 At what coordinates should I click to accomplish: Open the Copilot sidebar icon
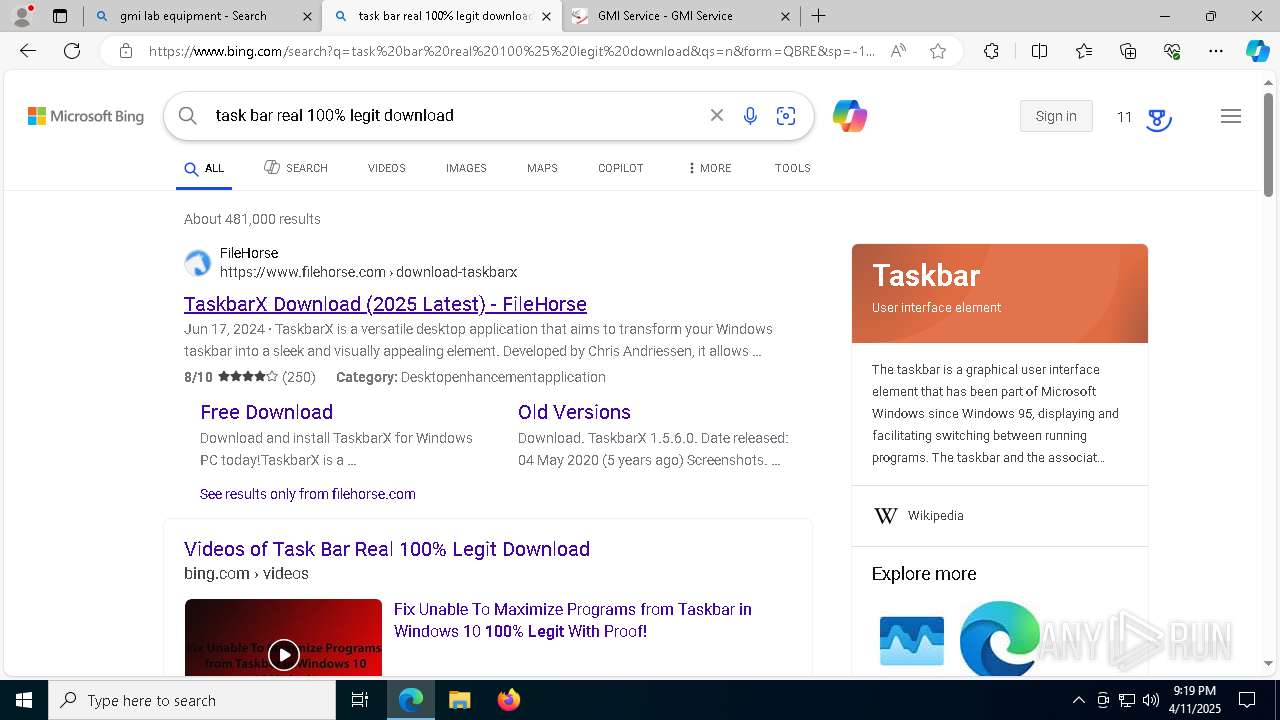(1257, 51)
